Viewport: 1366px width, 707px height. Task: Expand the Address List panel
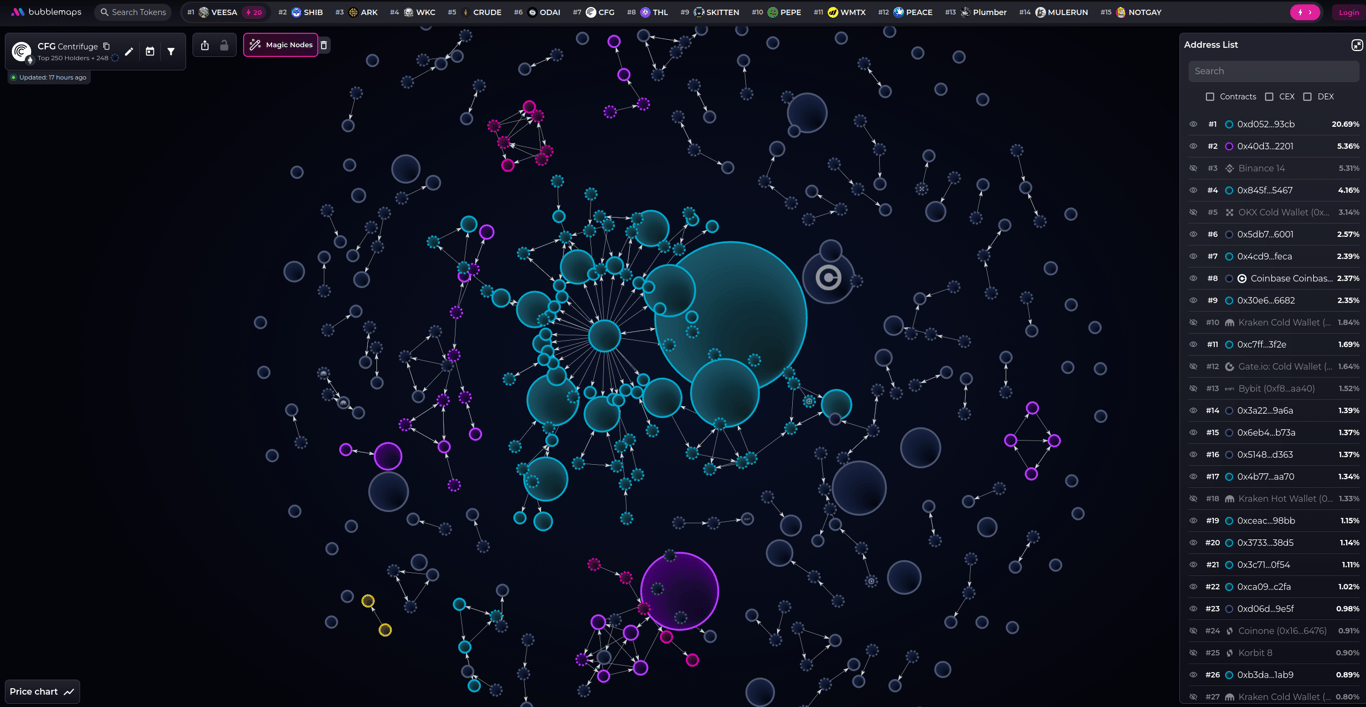pos(1357,44)
